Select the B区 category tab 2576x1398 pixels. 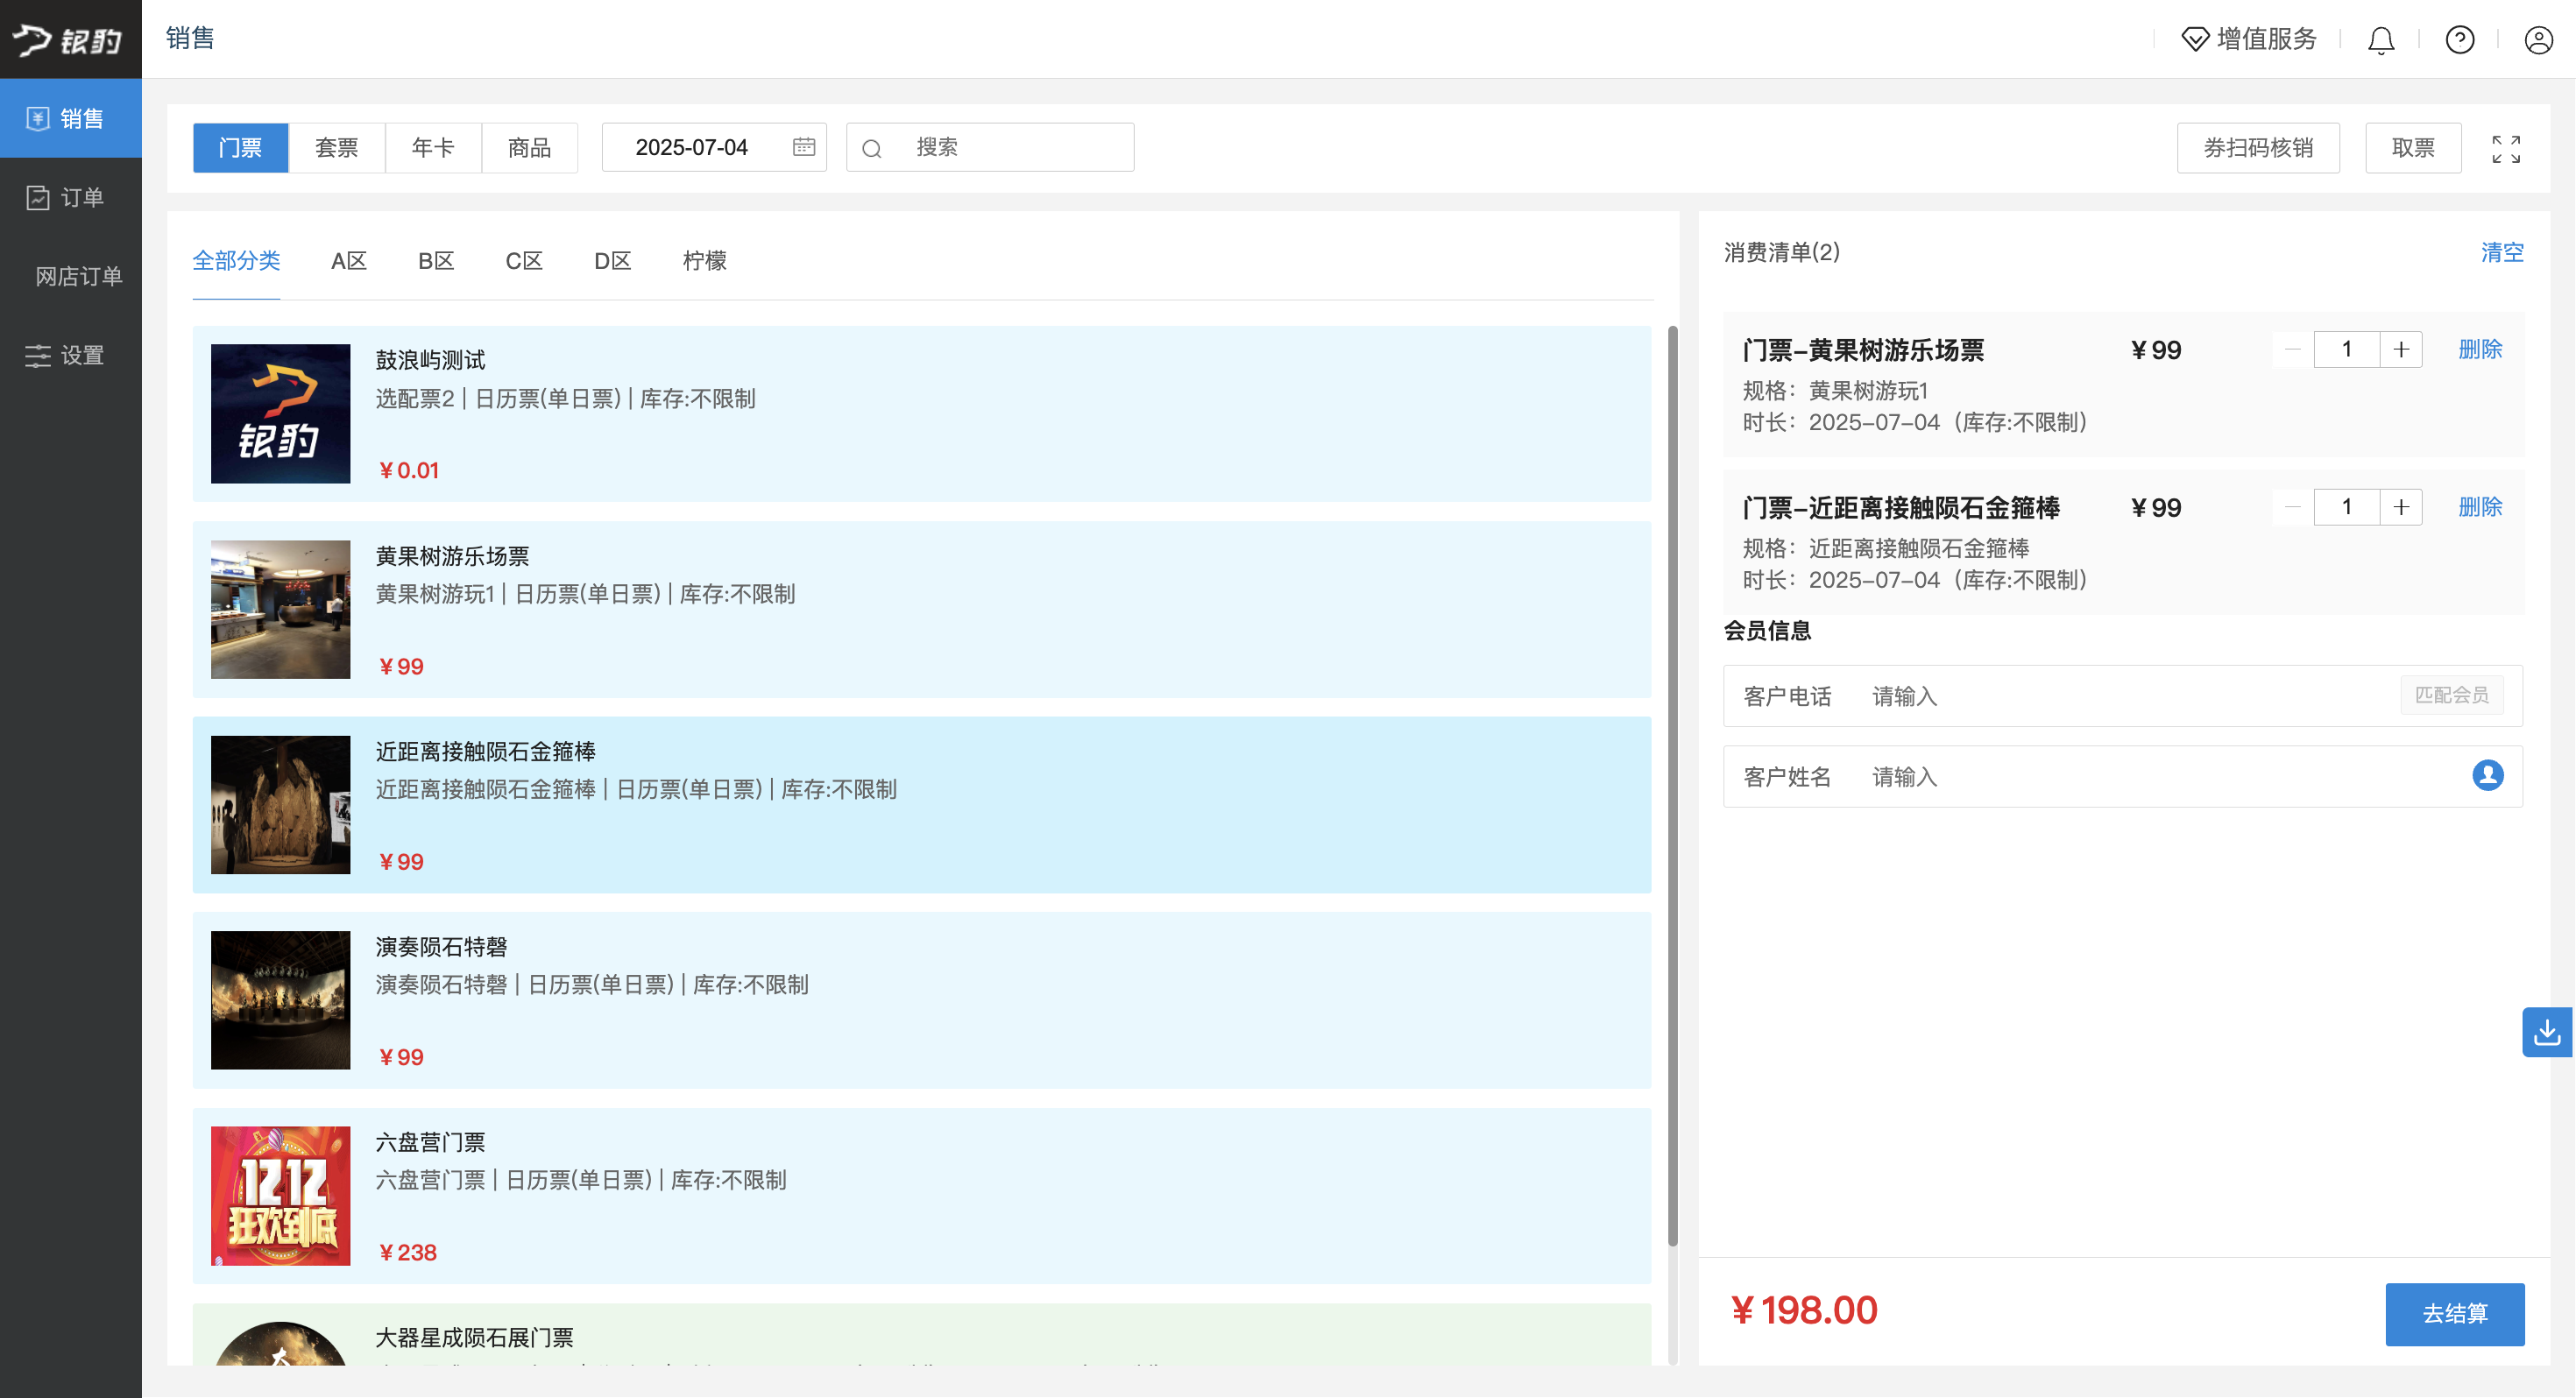pos(436,261)
